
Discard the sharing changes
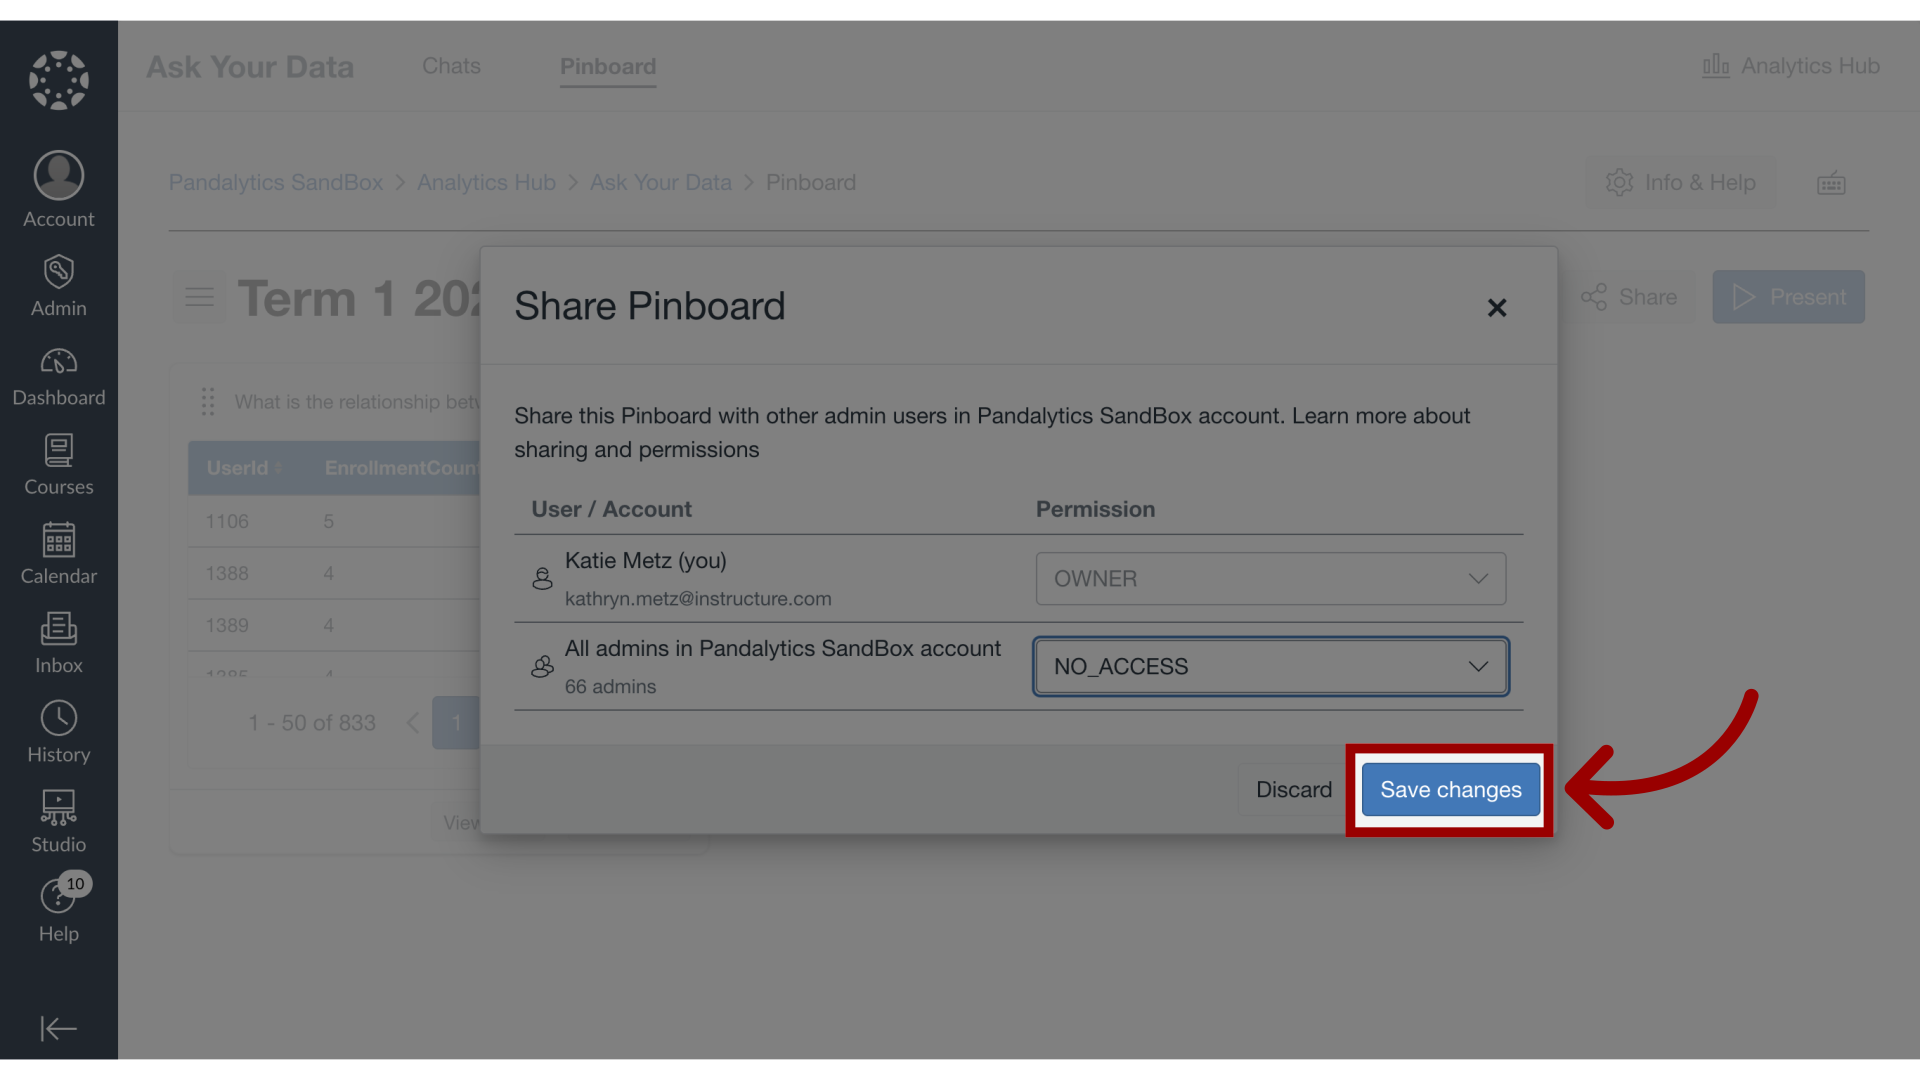pos(1293,790)
